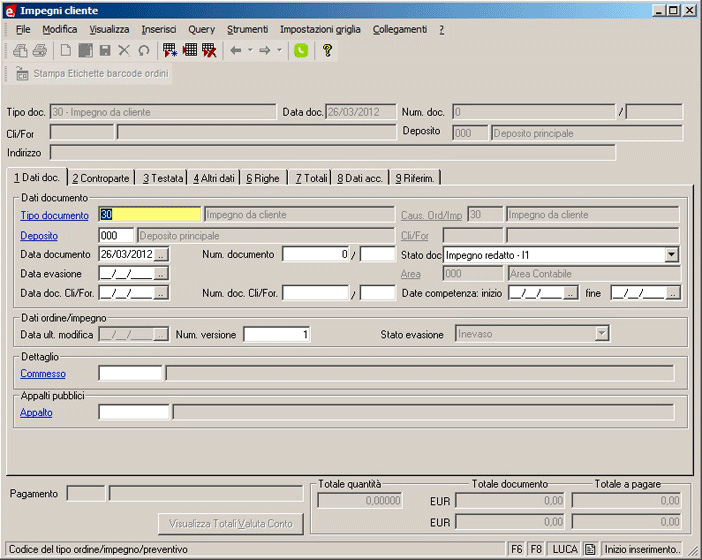Viewport: 702px width, 560px height.
Task: Click the document icon in status bar
Action: pos(590,549)
